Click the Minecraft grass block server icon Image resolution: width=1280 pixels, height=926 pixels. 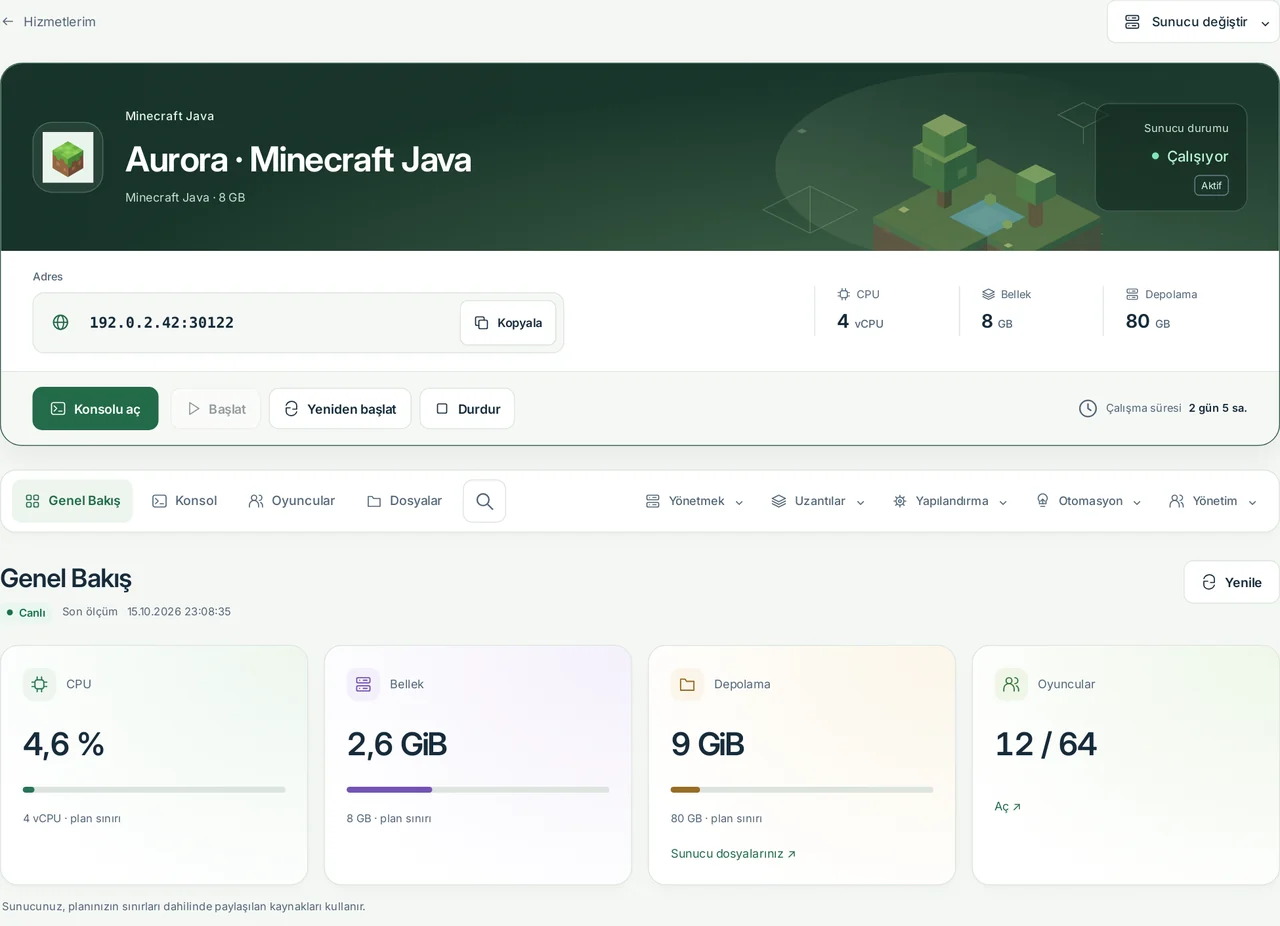[x=68, y=157]
